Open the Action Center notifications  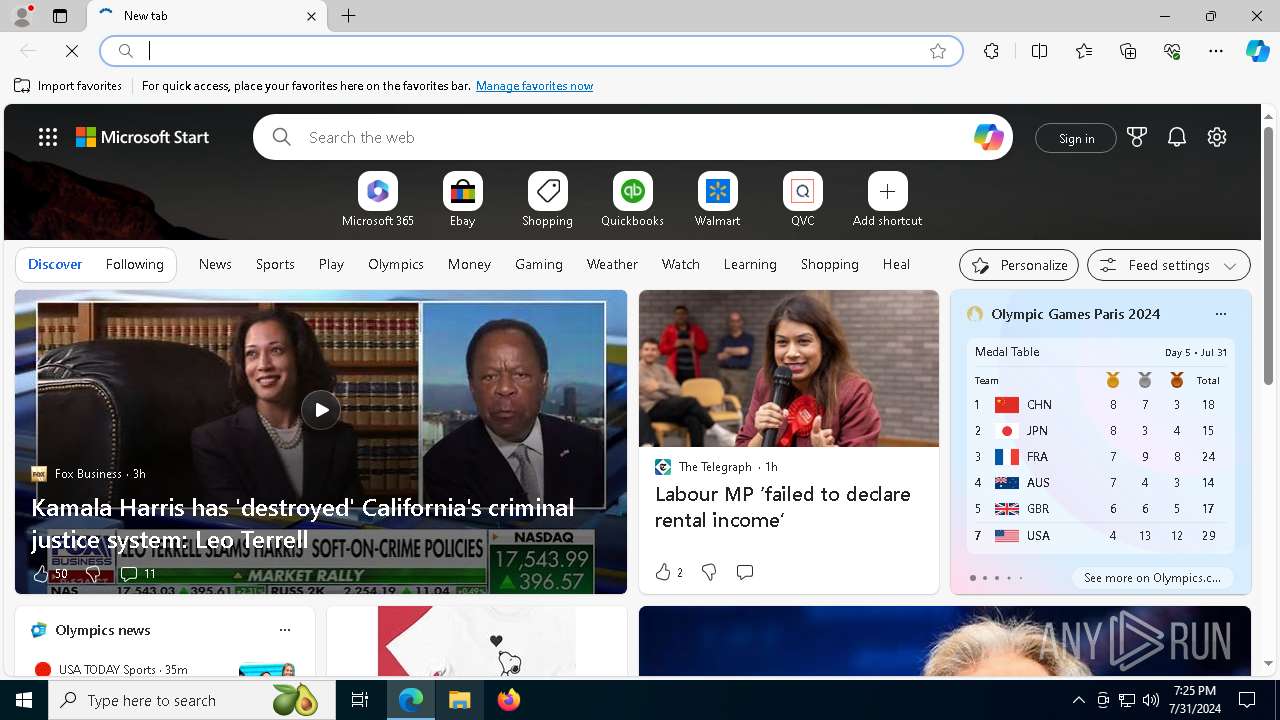click(x=1247, y=700)
